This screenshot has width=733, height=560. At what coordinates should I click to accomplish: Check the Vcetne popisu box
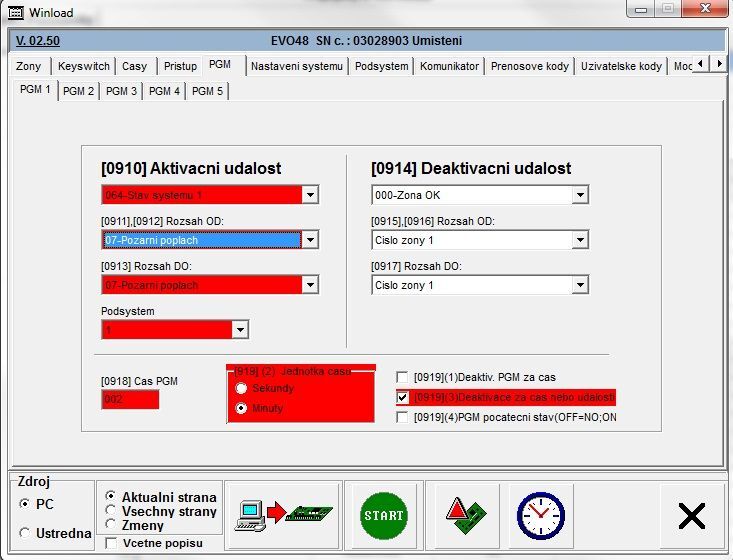coord(111,543)
